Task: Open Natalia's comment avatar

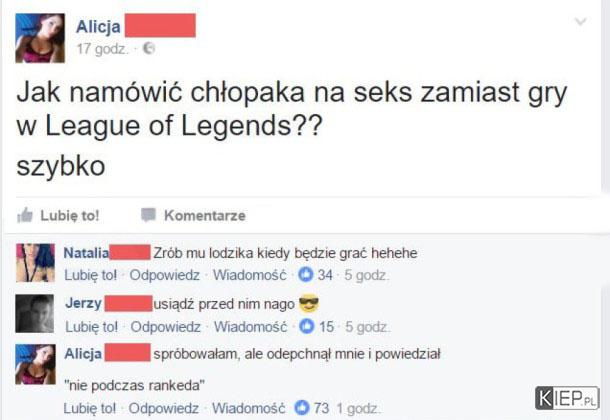Action: (35, 262)
